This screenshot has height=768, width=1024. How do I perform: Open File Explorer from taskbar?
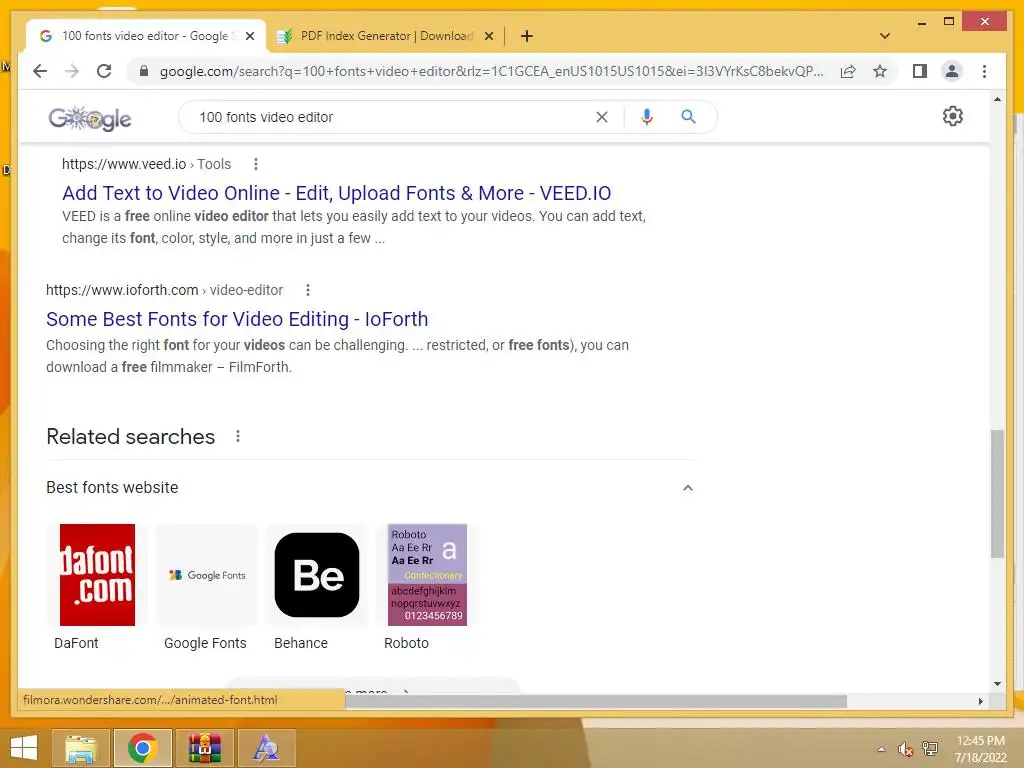click(81, 748)
